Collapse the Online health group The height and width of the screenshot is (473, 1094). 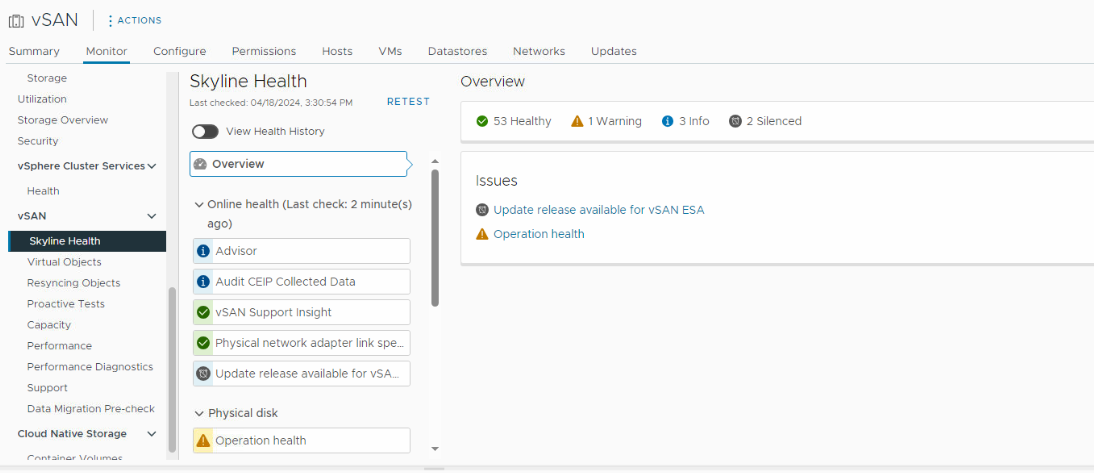tap(199, 204)
